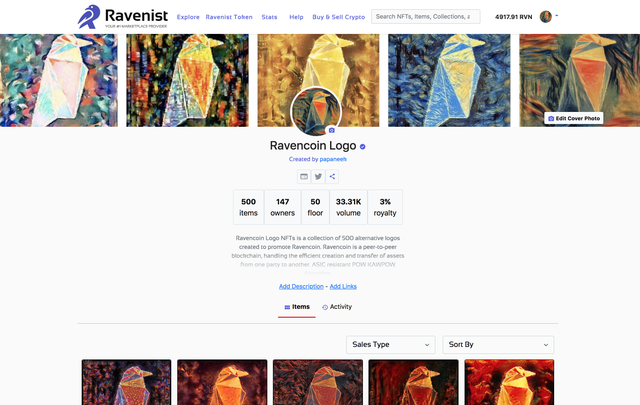
Task: Click the Created by papaneek link
Action: click(318, 159)
